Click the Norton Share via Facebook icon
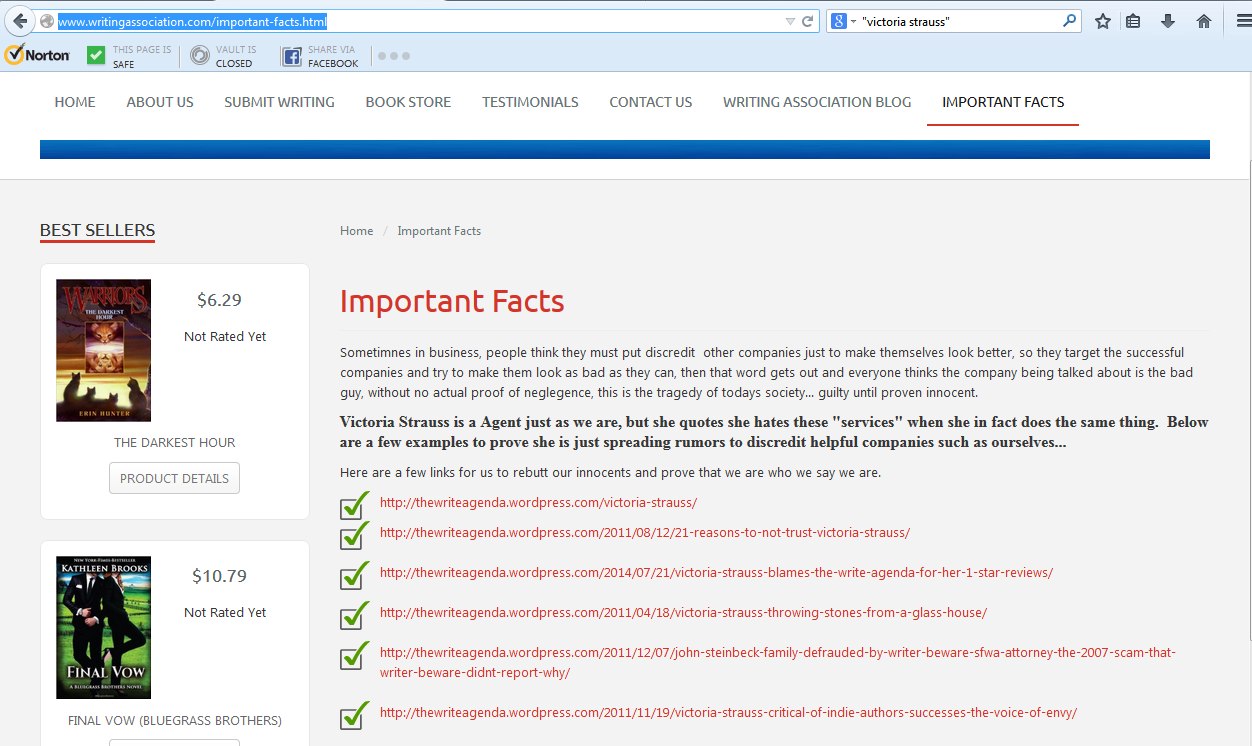The width and height of the screenshot is (1252, 746). click(291, 56)
